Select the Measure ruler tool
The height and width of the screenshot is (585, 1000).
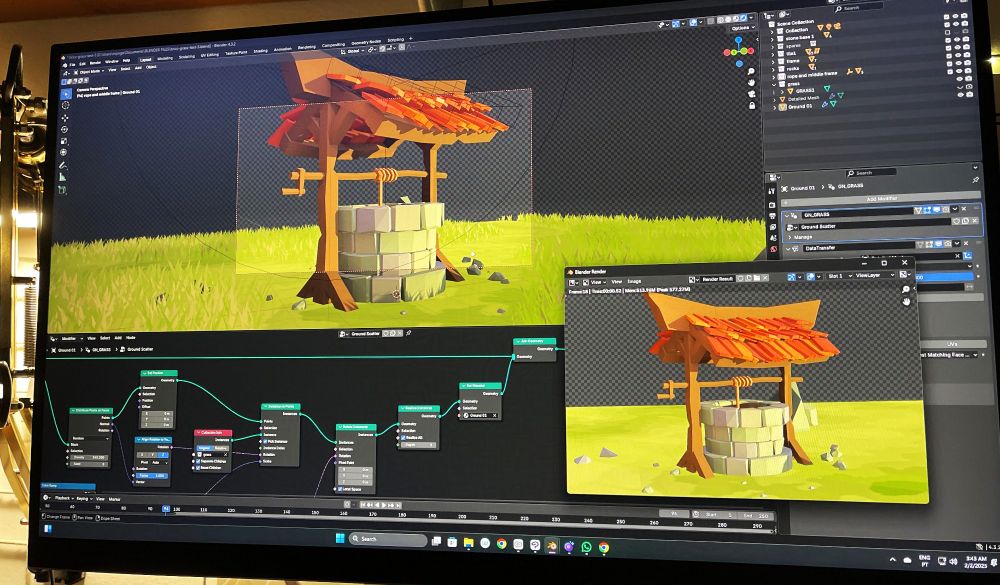(62, 177)
